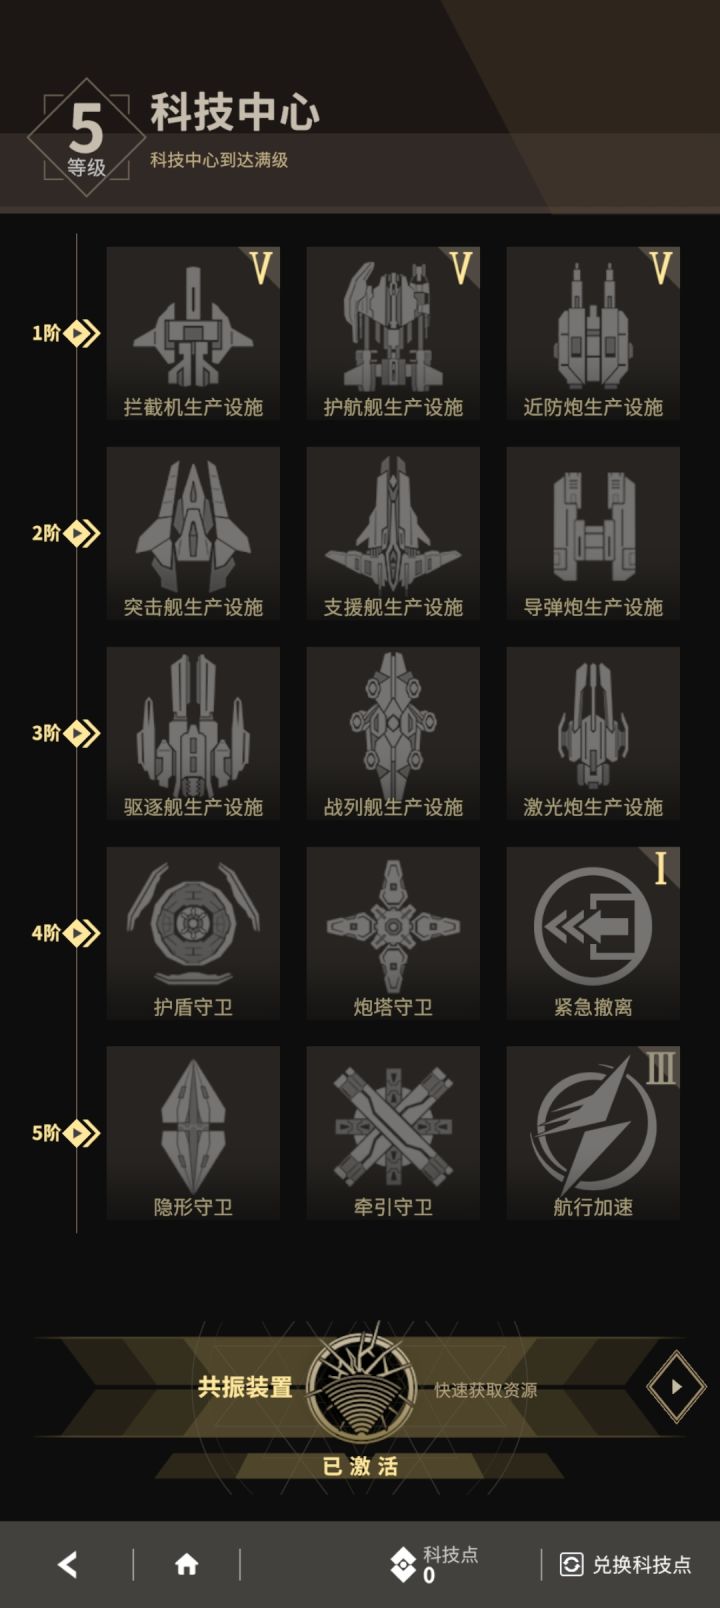Select the 突击舰生产设施 ship icon
Viewport: 720px width, 1608px height.
click(193, 533)
